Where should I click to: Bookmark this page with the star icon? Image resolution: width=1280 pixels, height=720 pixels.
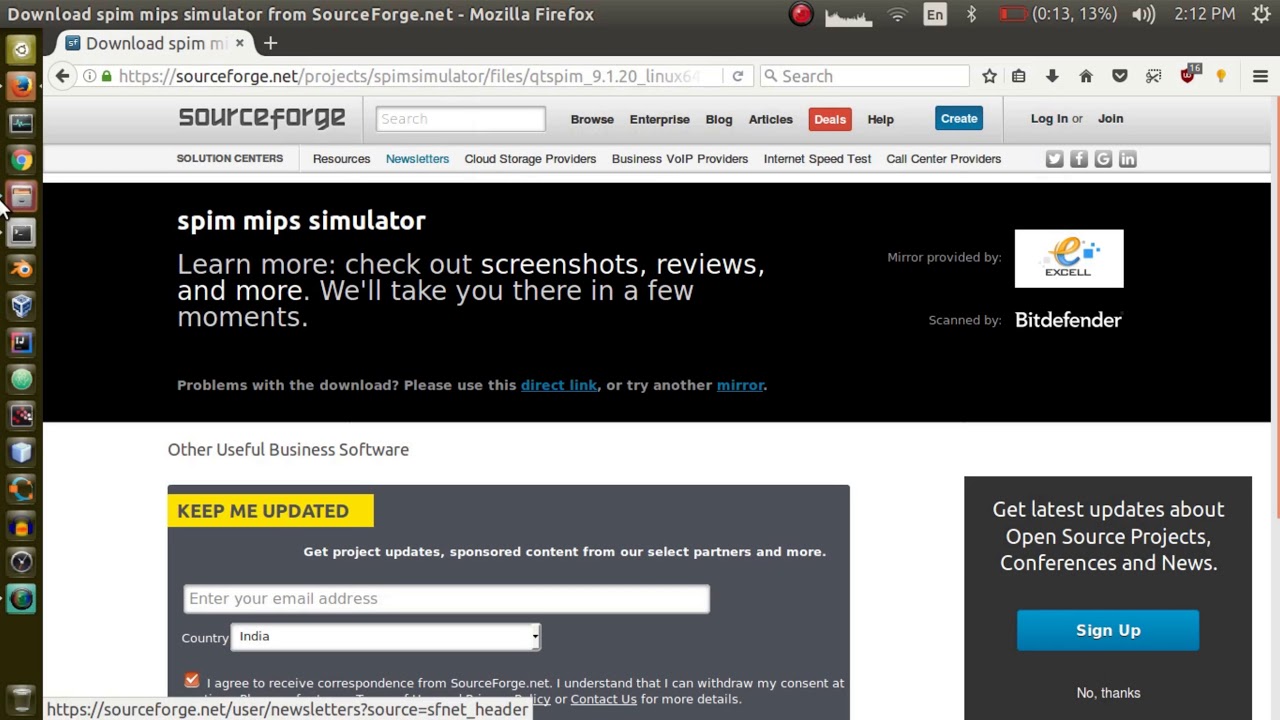click(989, 76)
